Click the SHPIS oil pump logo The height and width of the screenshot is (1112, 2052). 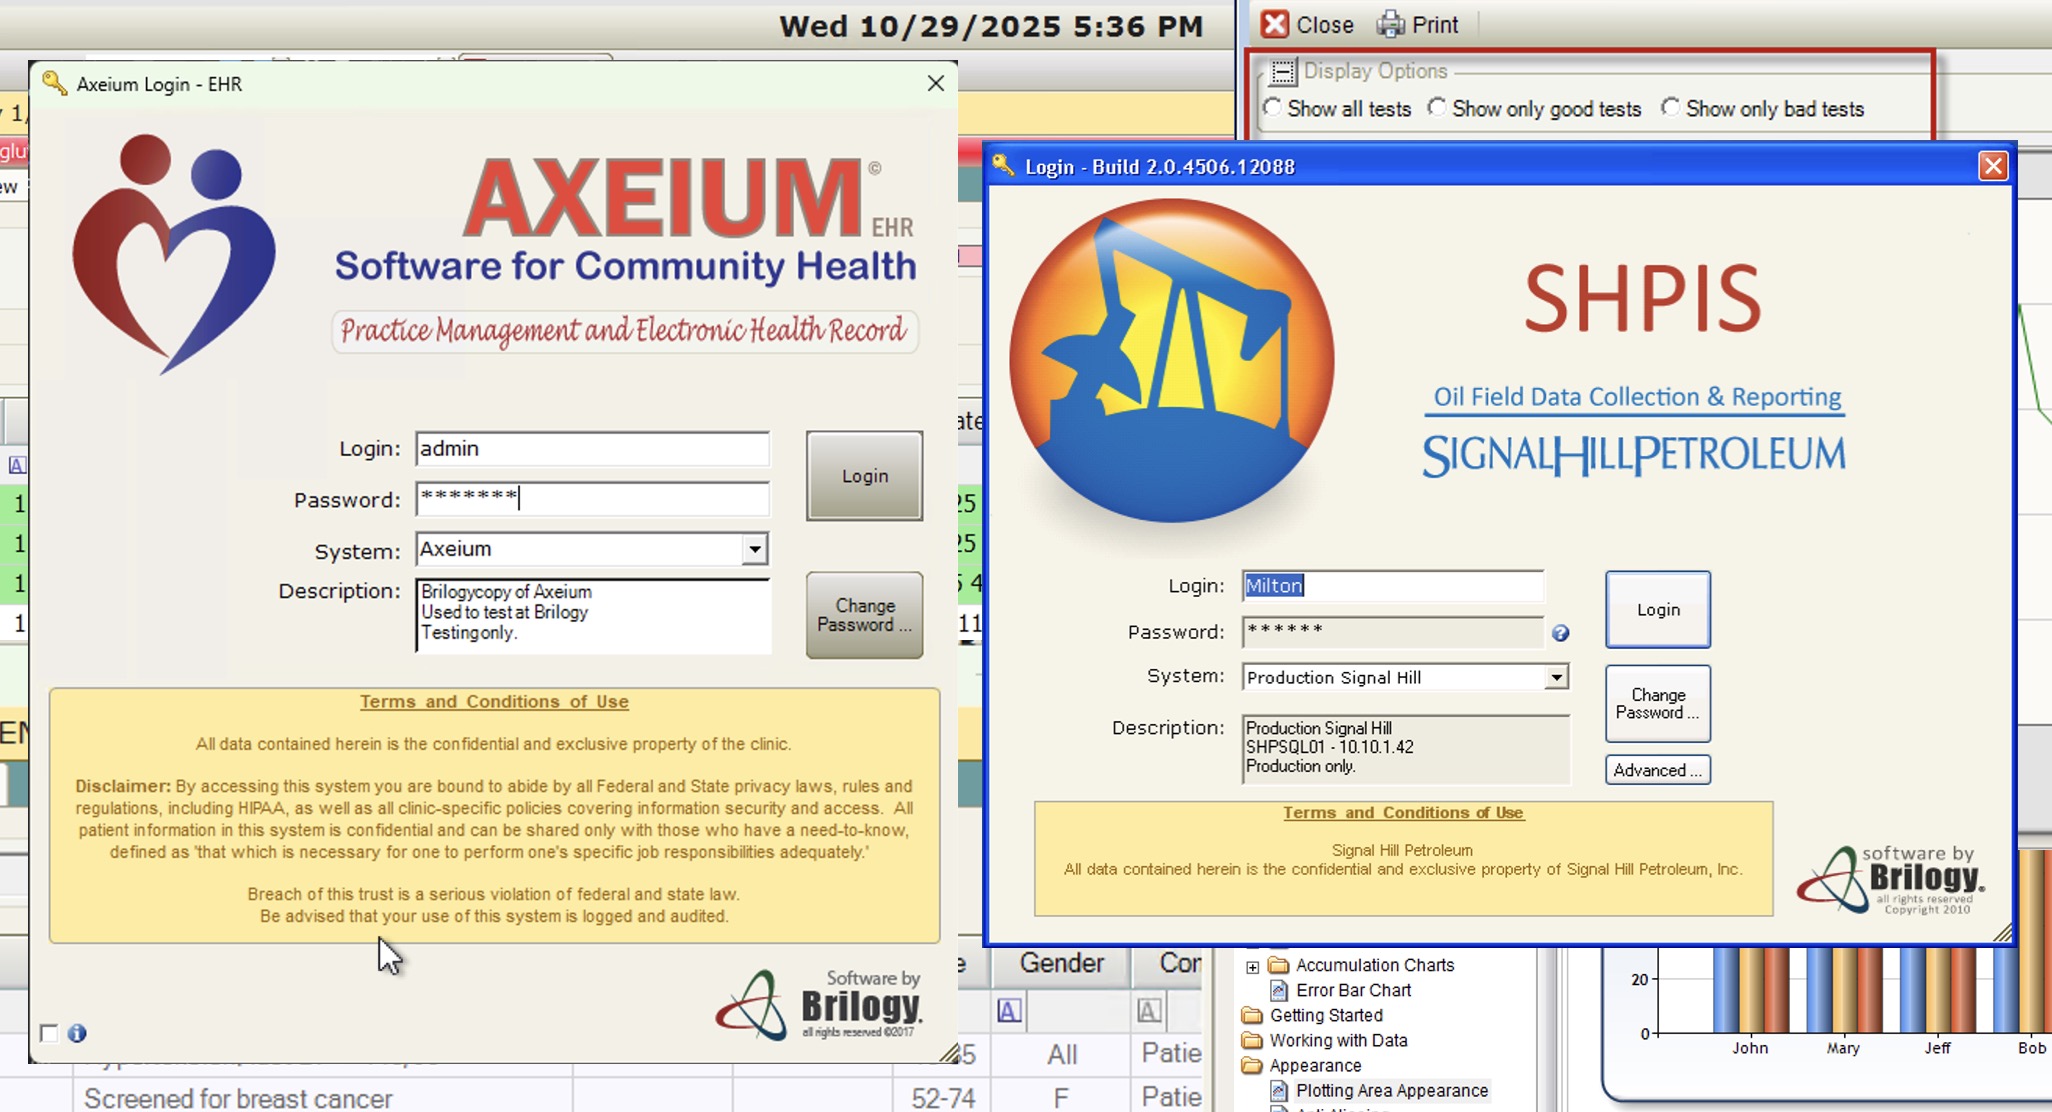tap(1171, 360)
